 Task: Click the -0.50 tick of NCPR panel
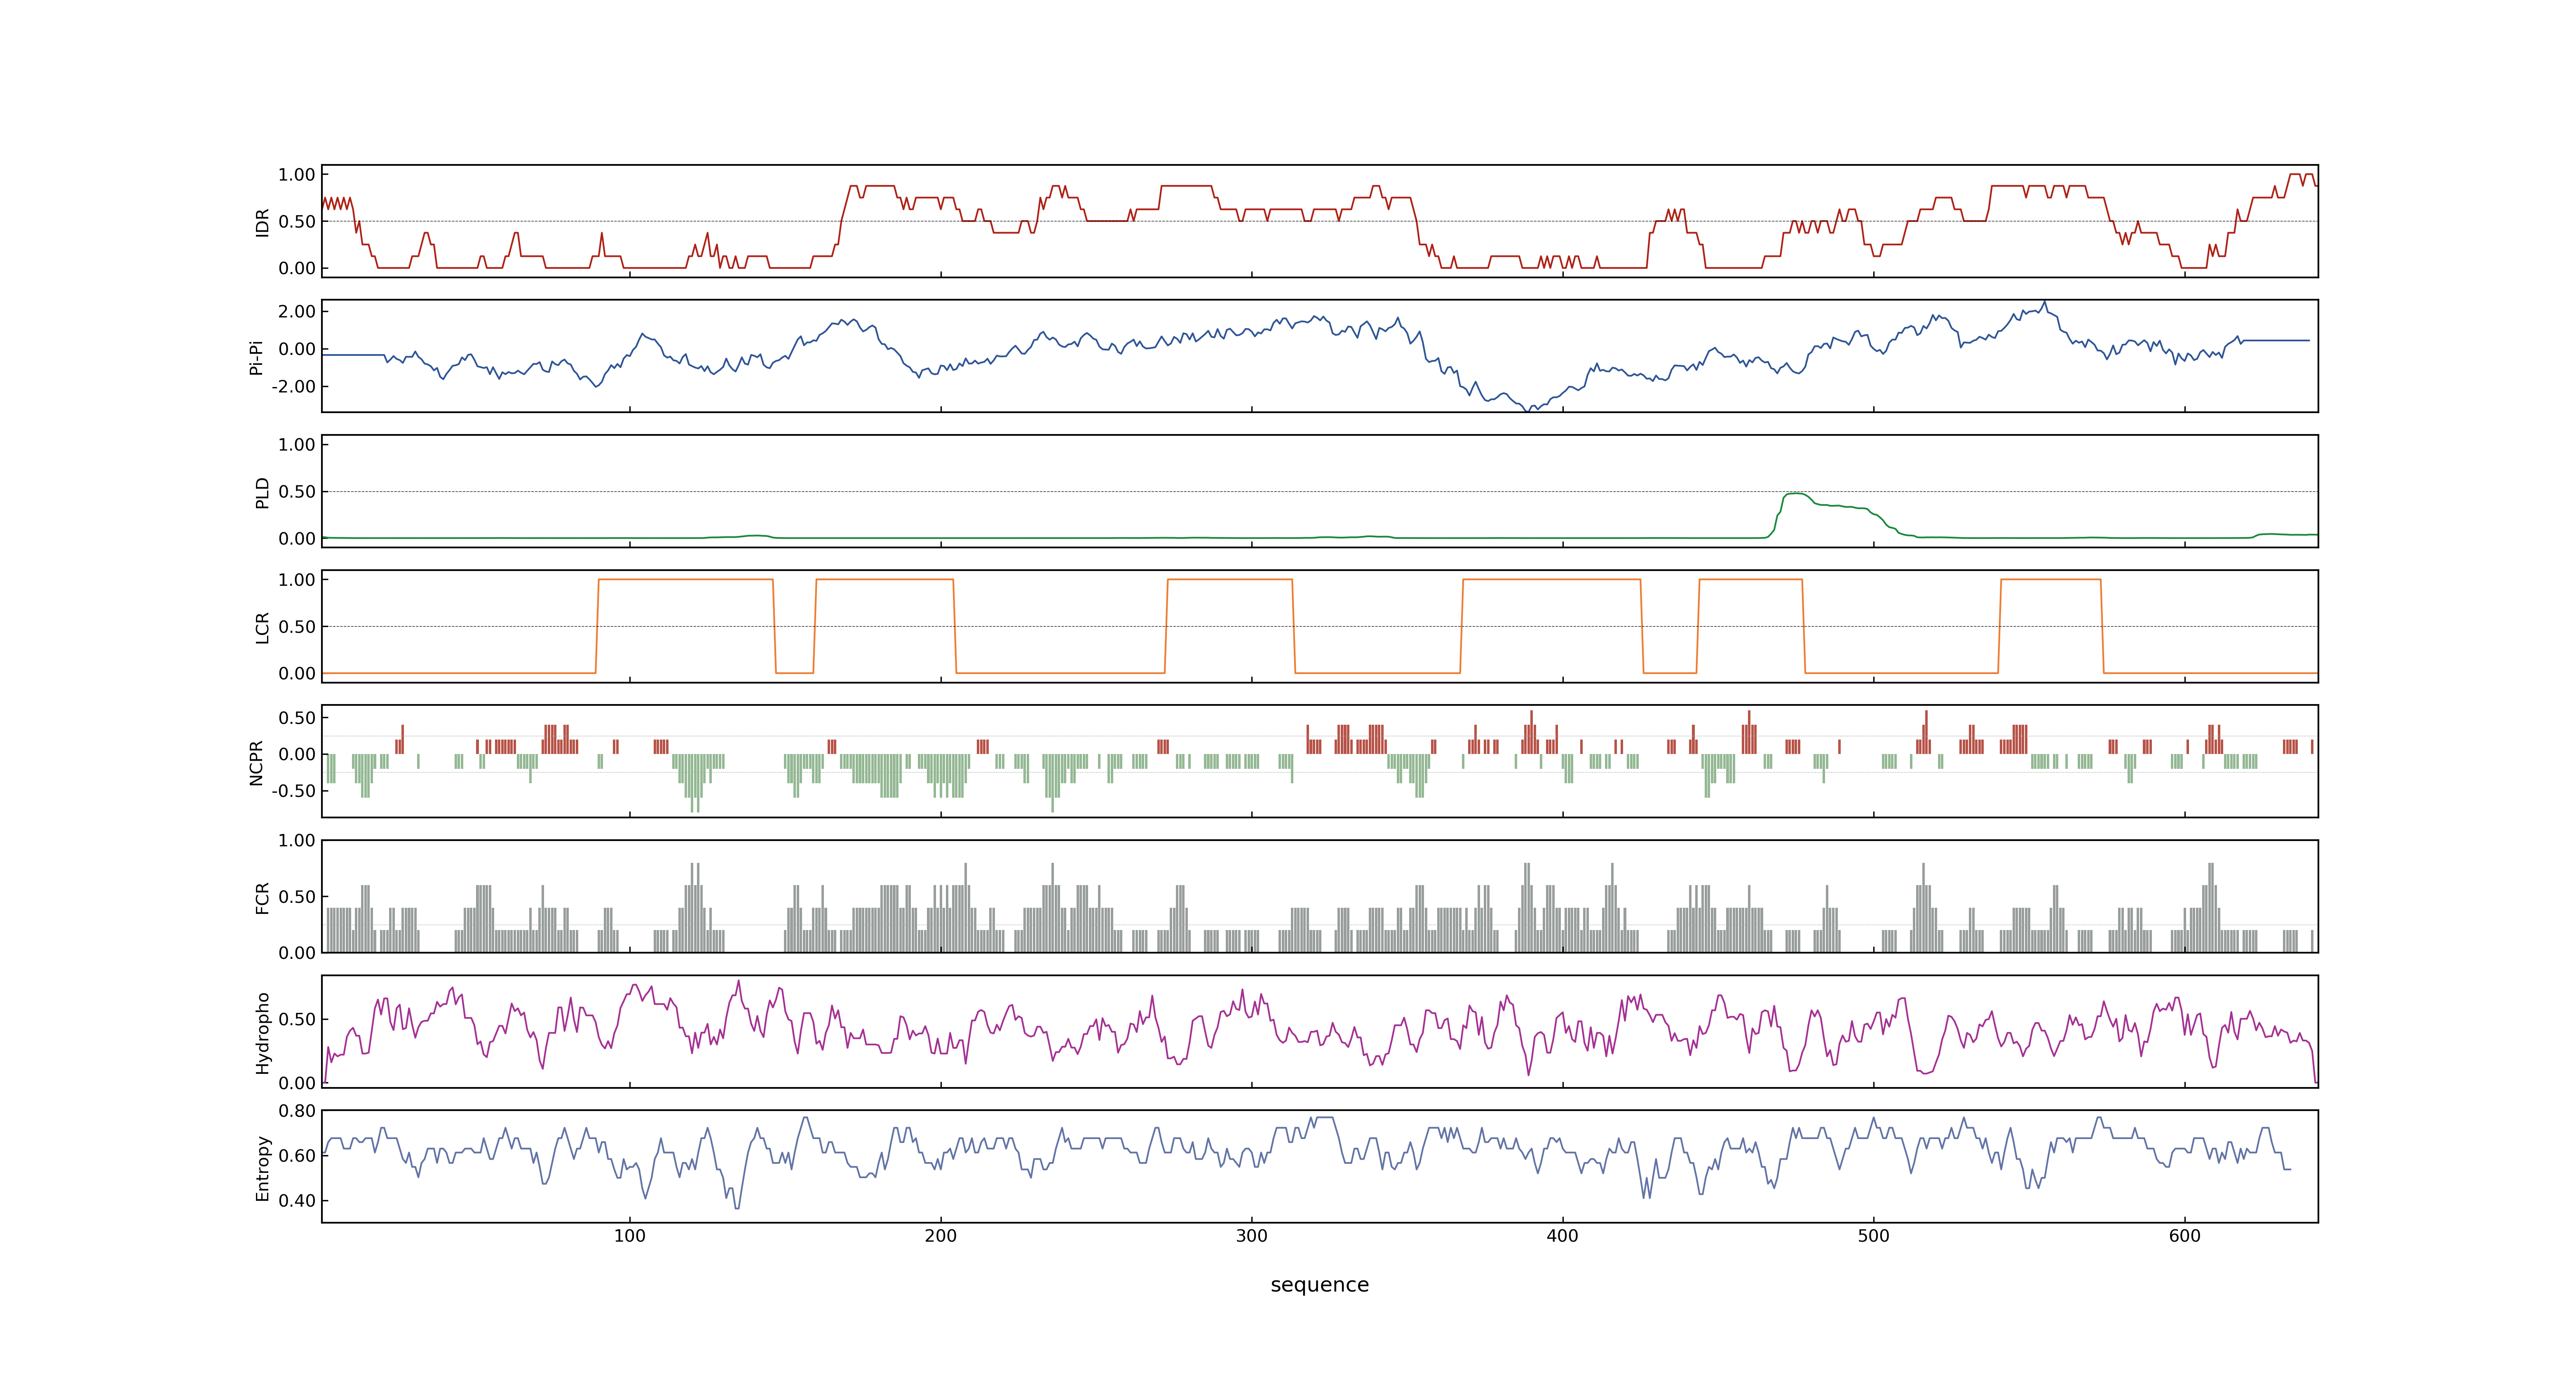coord(293,791)
